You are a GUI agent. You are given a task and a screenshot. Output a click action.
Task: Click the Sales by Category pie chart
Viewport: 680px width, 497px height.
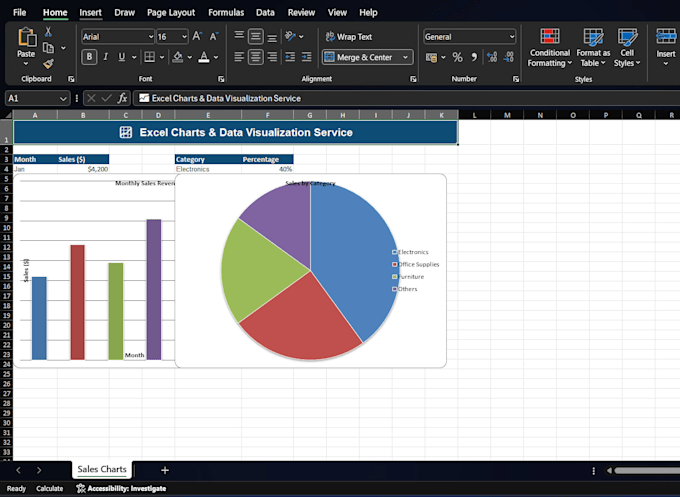[x=311, y=271]
